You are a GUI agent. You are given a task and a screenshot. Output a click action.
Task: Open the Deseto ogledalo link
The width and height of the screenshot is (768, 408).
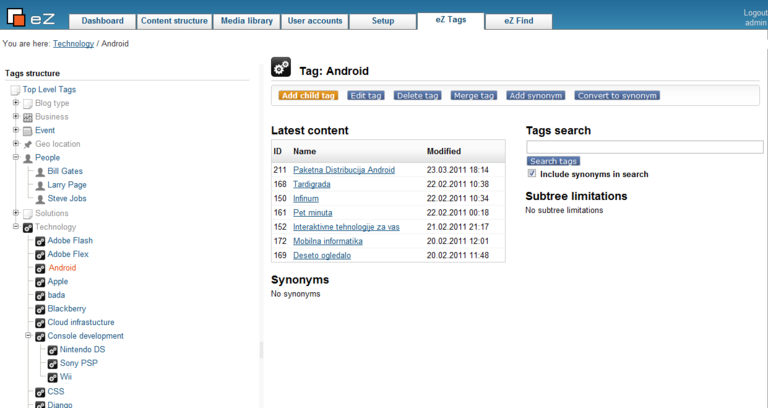pos(322,255)
